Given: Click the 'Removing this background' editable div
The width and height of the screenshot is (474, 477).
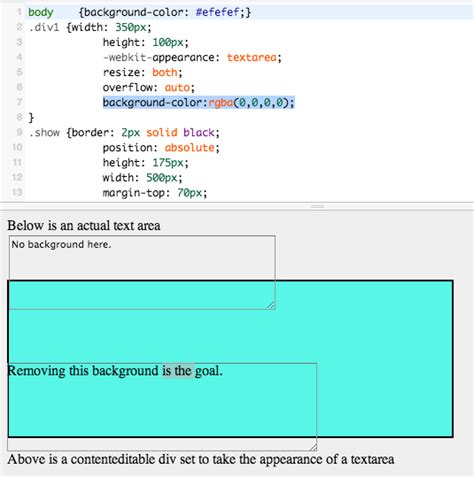Looking at the screenshot, I should pyautogui.click(x=162, y=407).
